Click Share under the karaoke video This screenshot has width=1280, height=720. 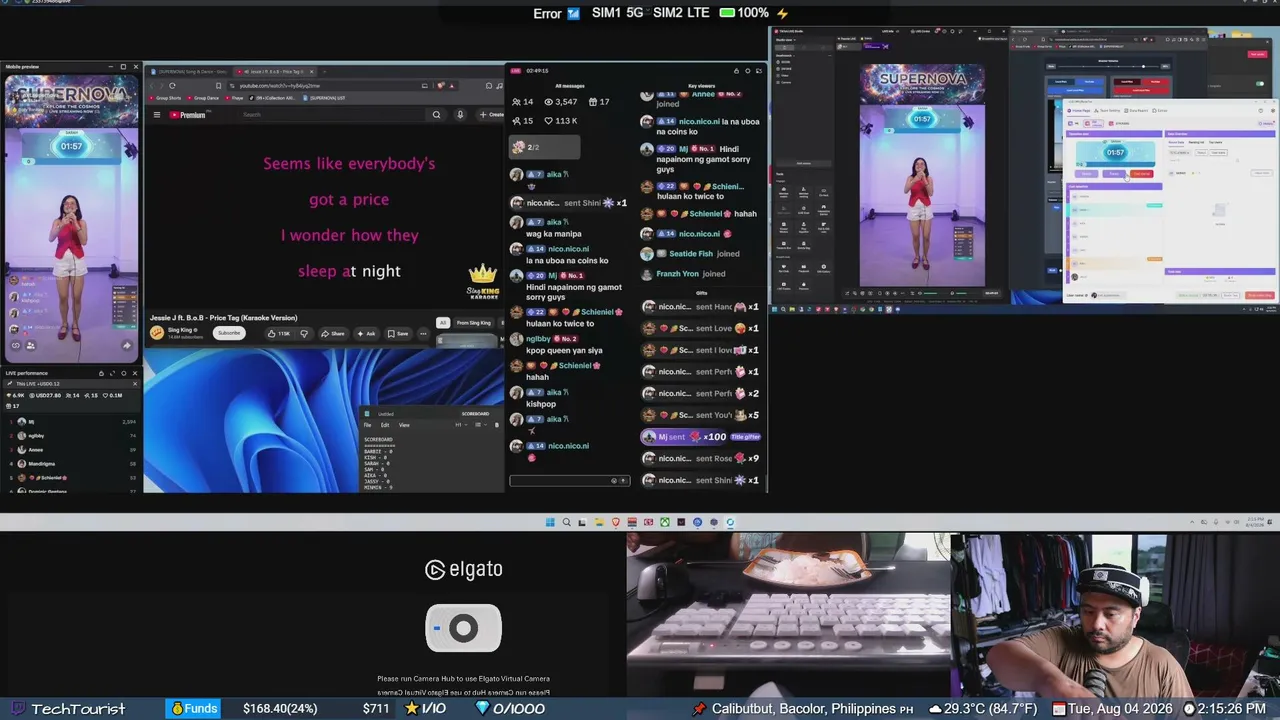tap(333, 333)
